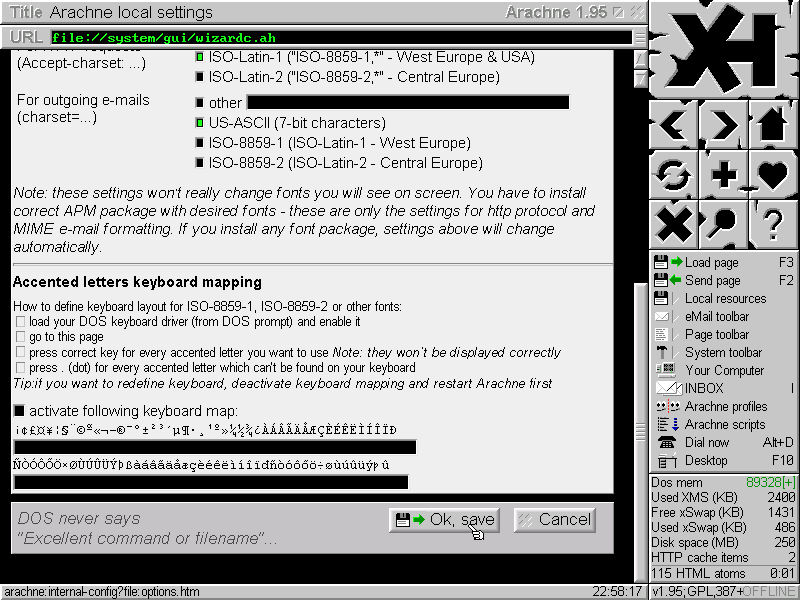
Task: Click the '115 HTML atoms' status text
Action: click(x=698, y=573)
